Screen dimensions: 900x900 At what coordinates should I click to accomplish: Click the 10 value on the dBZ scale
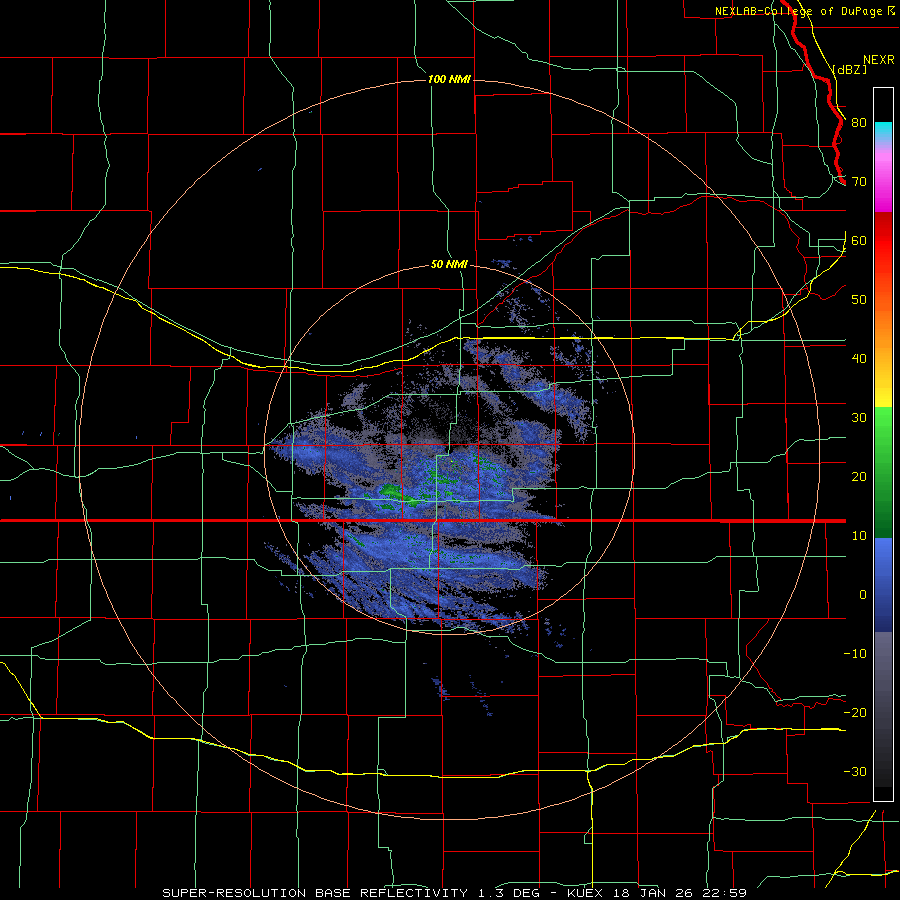859,536
